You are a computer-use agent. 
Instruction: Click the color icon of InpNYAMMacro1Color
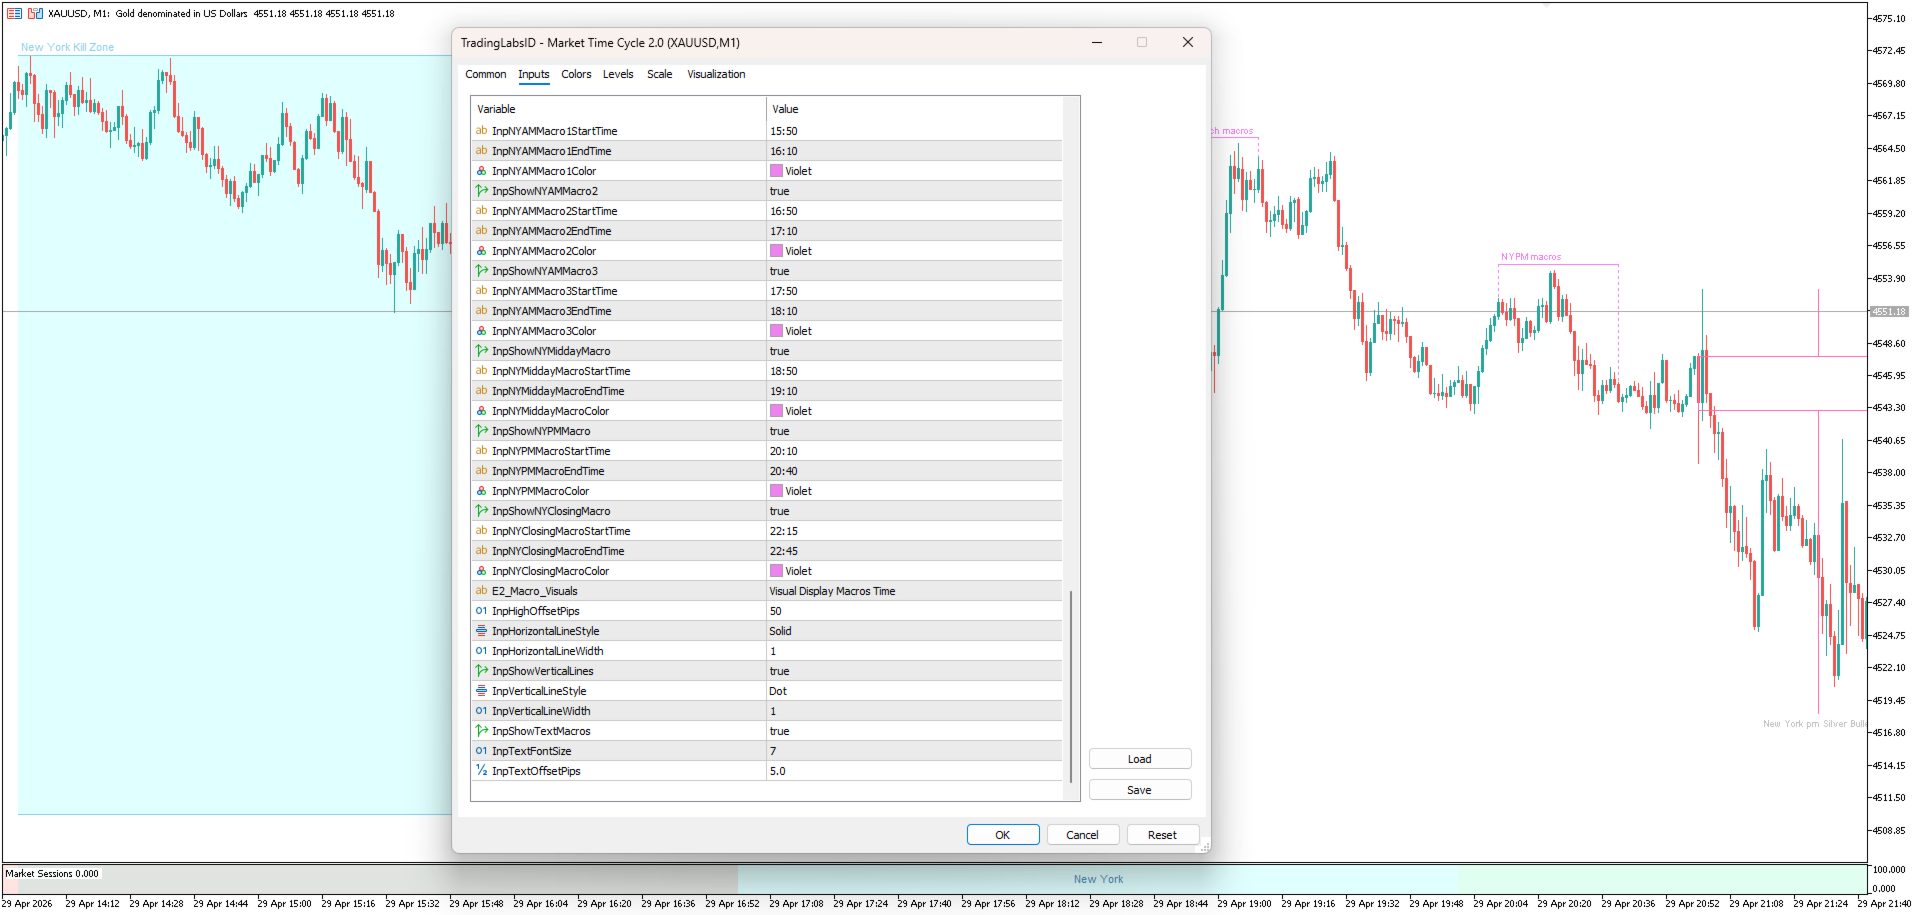point(481,171)
